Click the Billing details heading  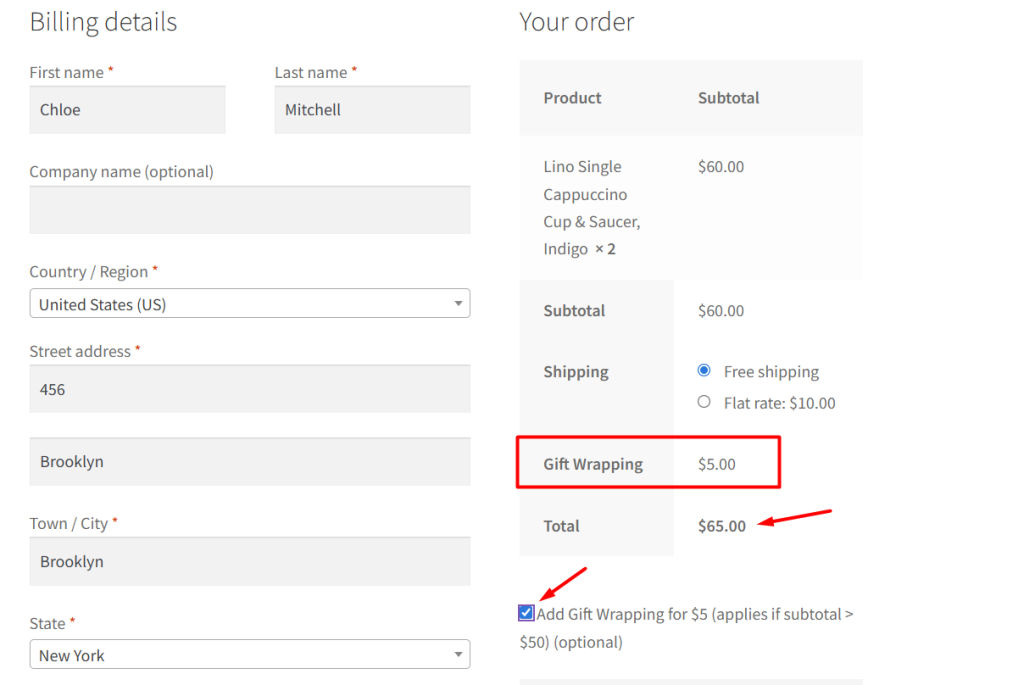[103, 21]
